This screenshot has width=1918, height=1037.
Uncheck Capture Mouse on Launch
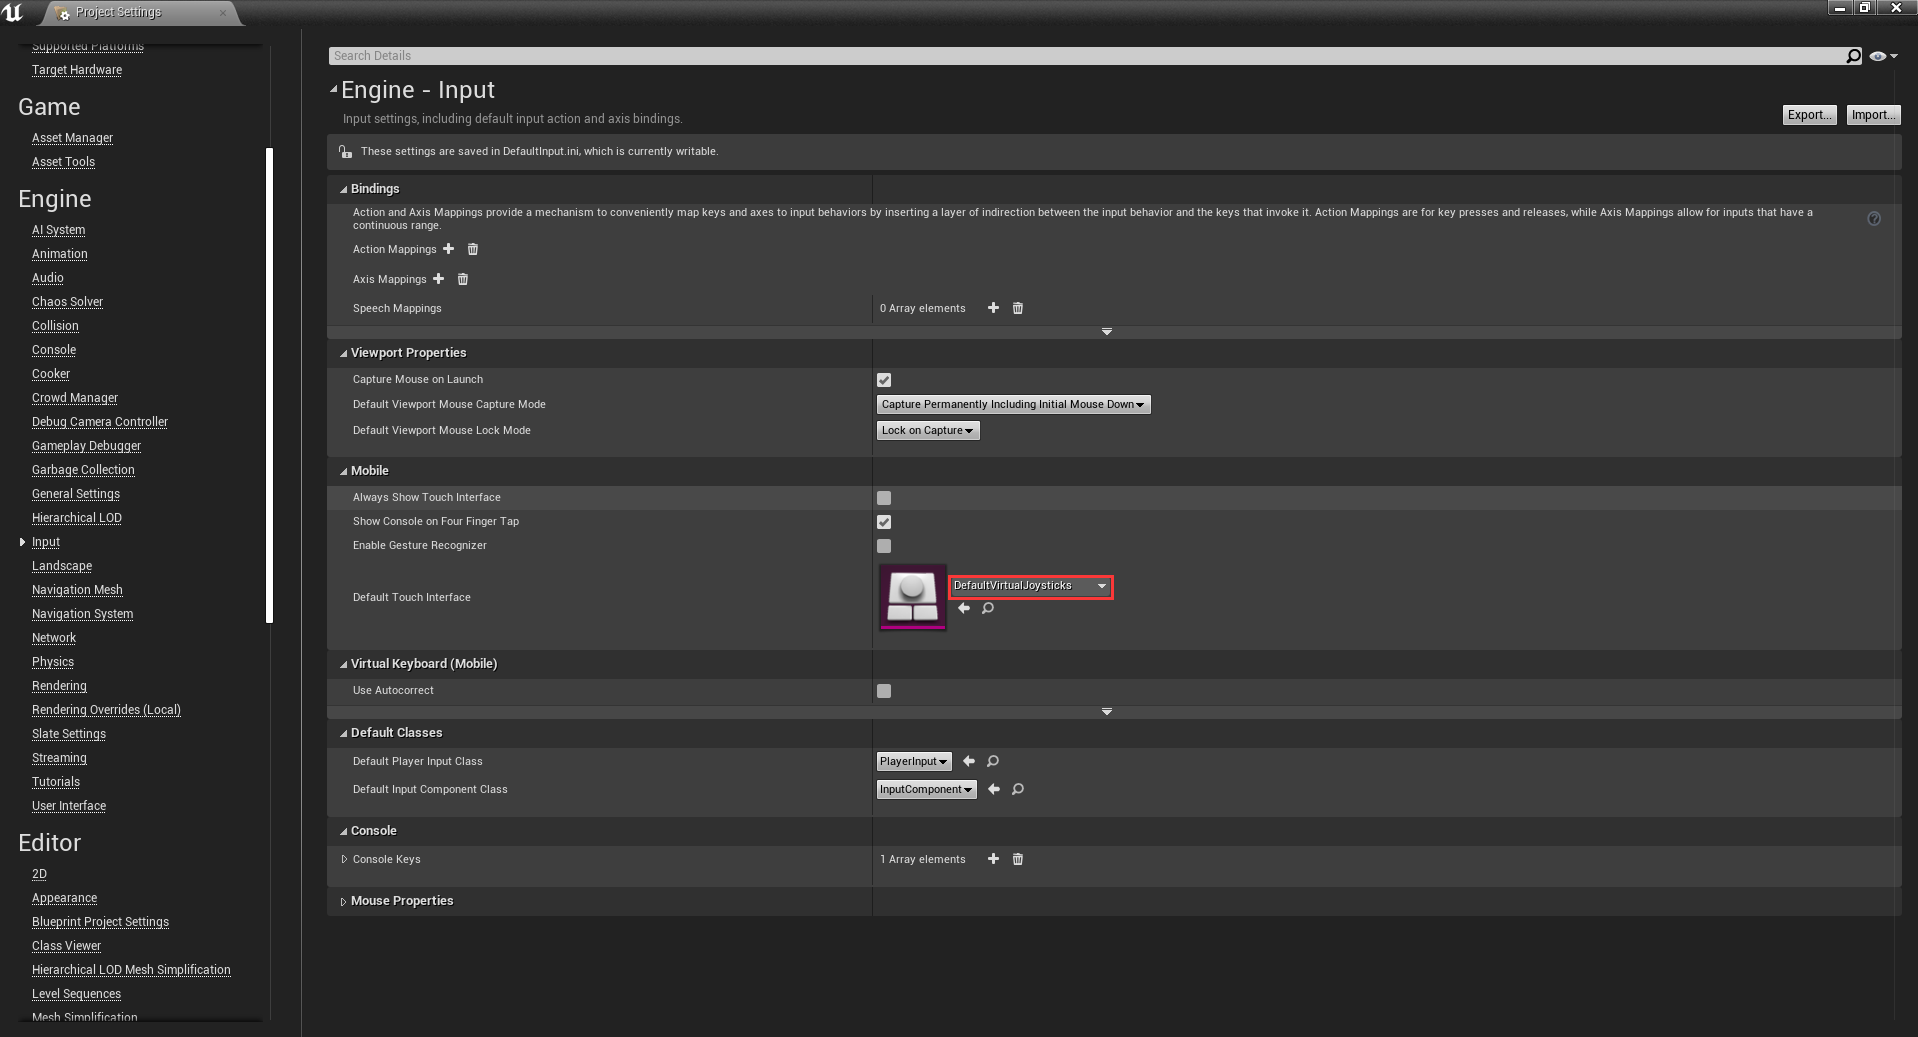click(x=884, y=380)
